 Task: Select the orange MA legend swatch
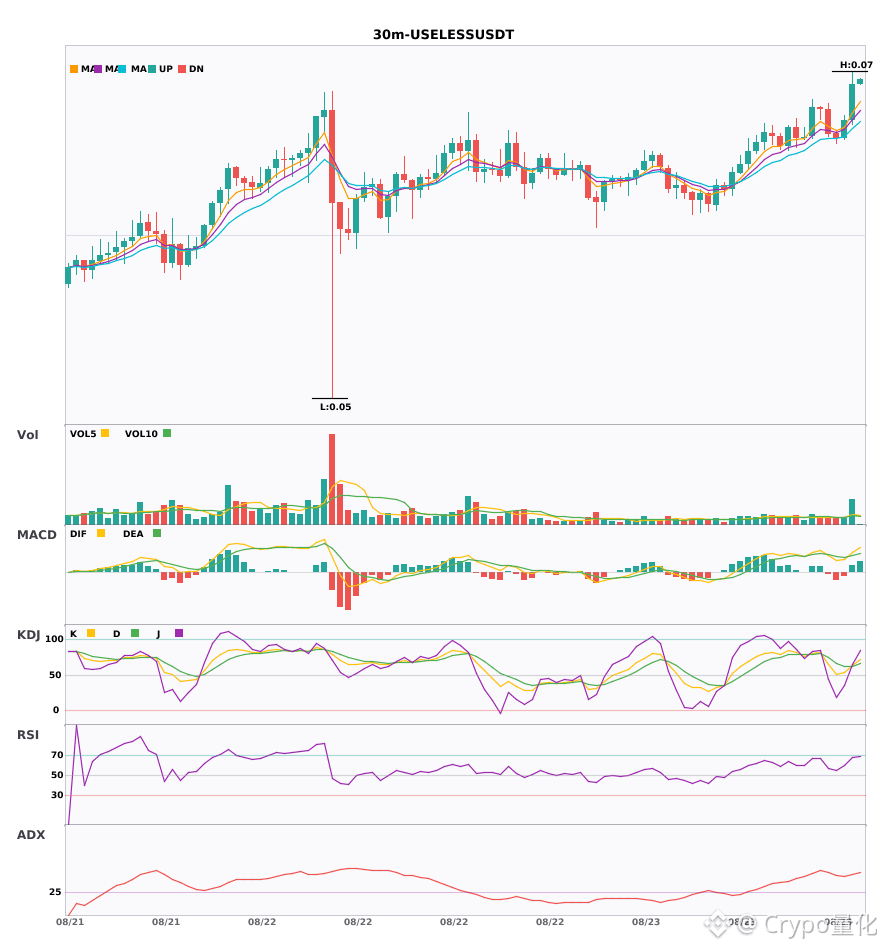[x=74, y=69]
